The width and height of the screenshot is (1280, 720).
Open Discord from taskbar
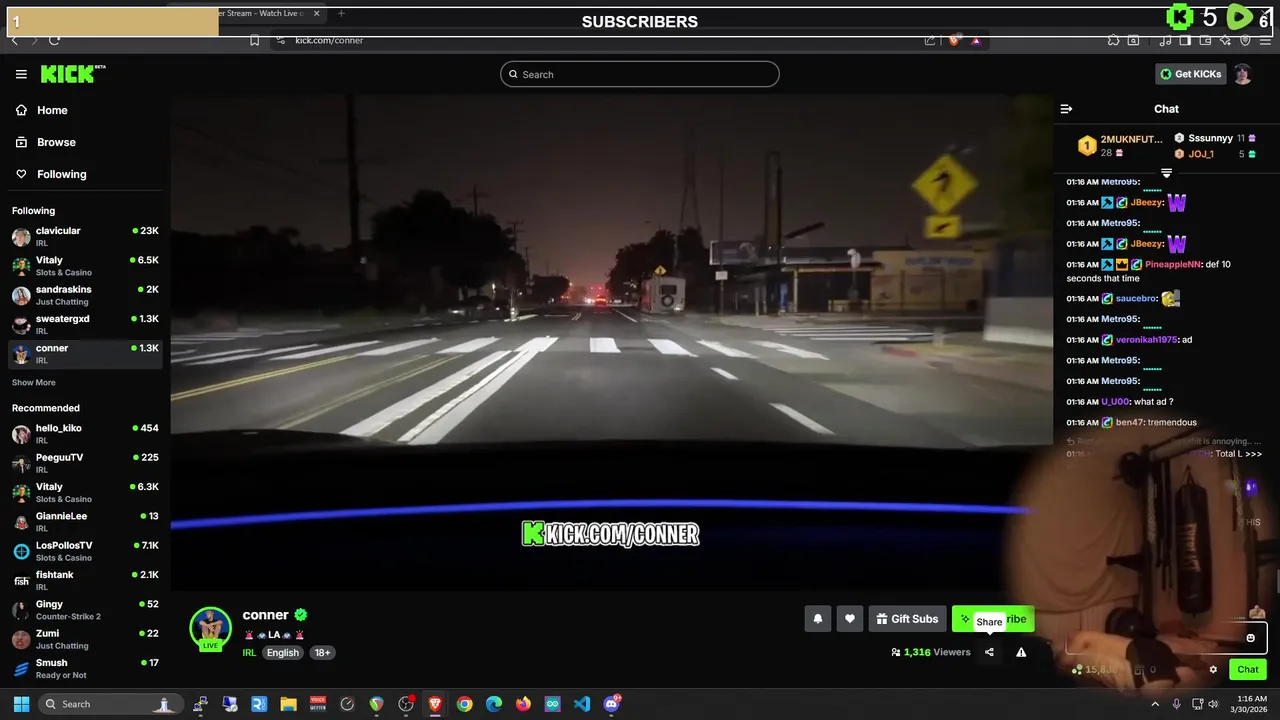(x=612, y=704)
